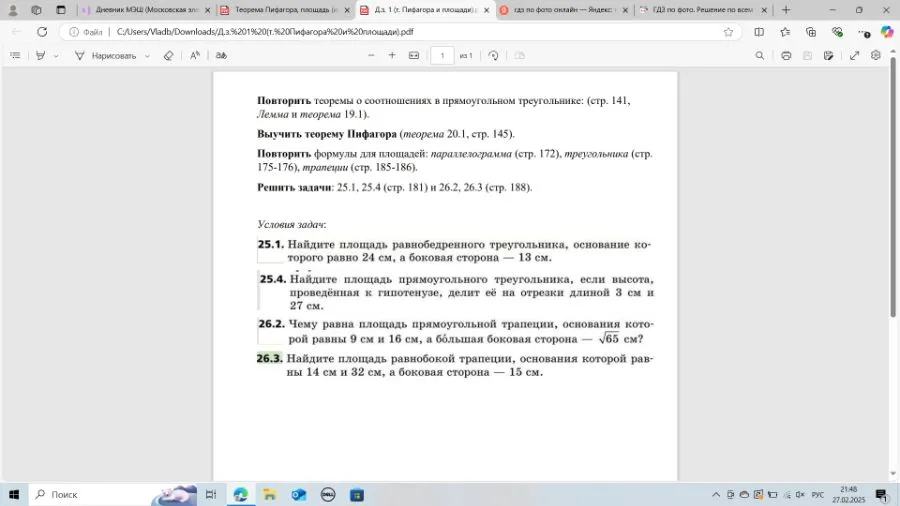The height and width of the screenshot is (506, 900).
Task: Close the гдз по фото онлайн tab
Action: [x=625, y=10]
